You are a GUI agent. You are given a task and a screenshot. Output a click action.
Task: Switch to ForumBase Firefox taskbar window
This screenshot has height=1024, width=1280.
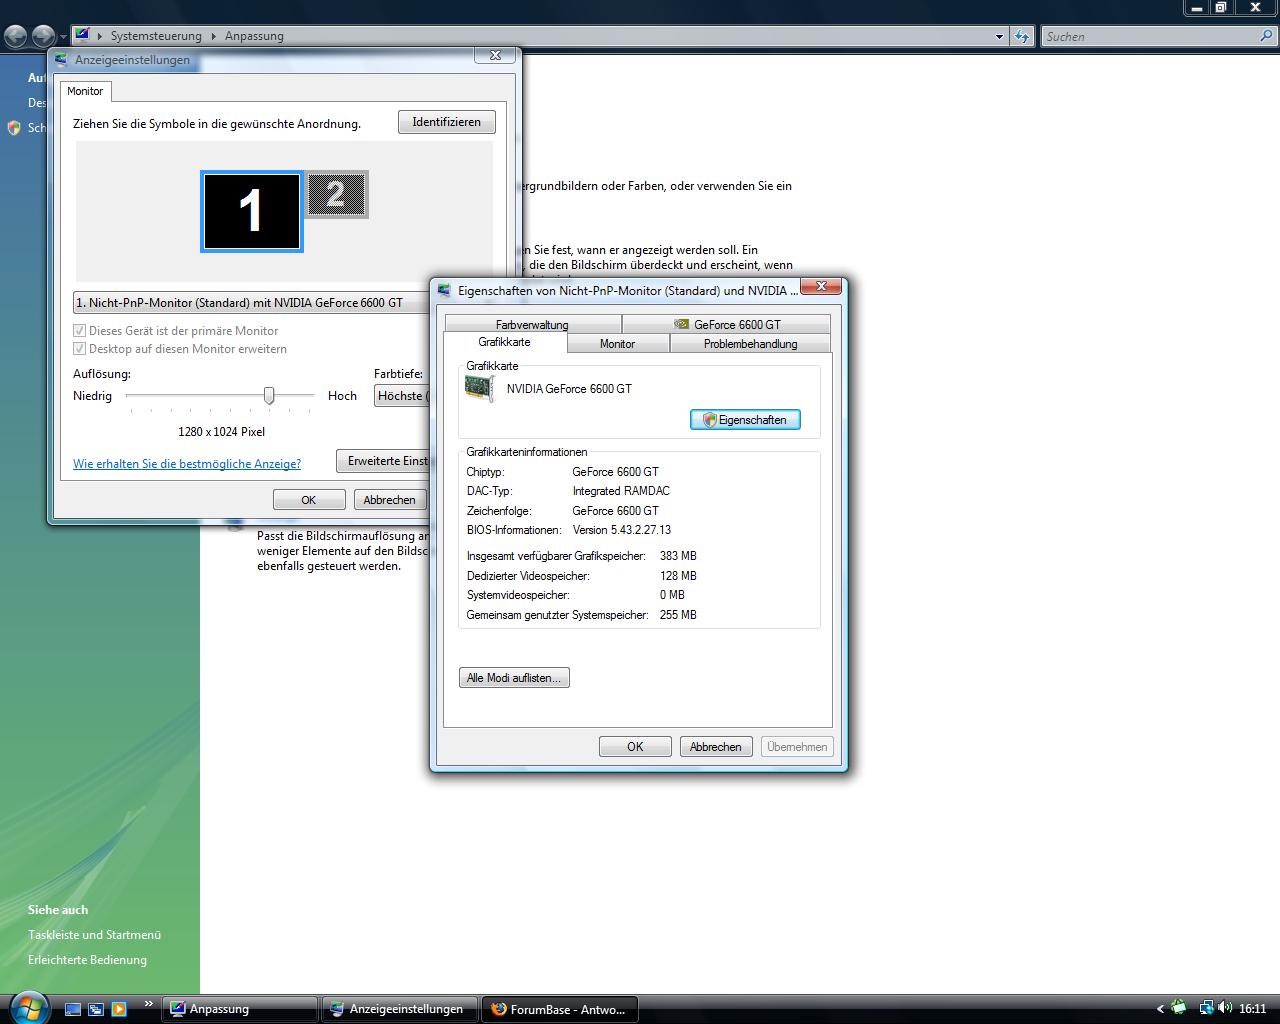[x=560, y=1009]
